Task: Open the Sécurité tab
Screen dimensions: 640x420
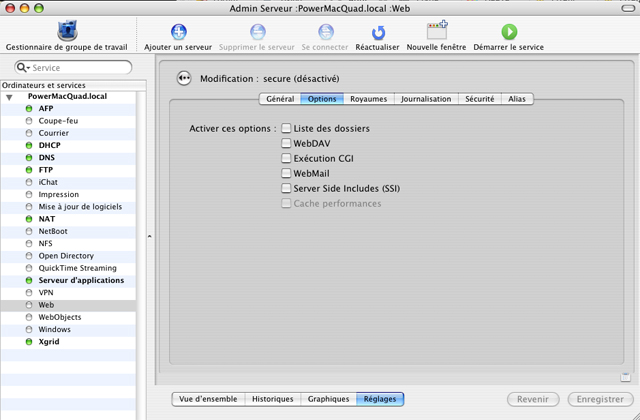Action: 480,99
